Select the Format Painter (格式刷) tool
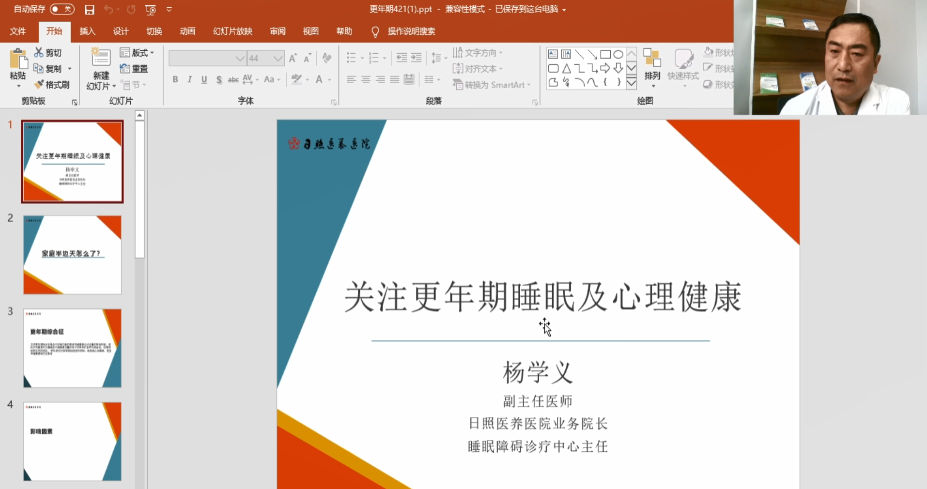The height and width of the screenshot is (489, 927). pos(52,85)
